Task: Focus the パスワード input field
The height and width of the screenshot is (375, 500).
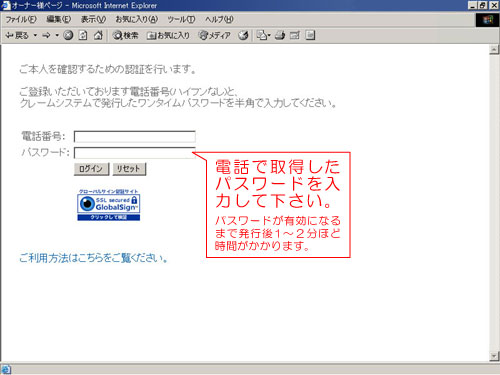Action: (135, 153)
